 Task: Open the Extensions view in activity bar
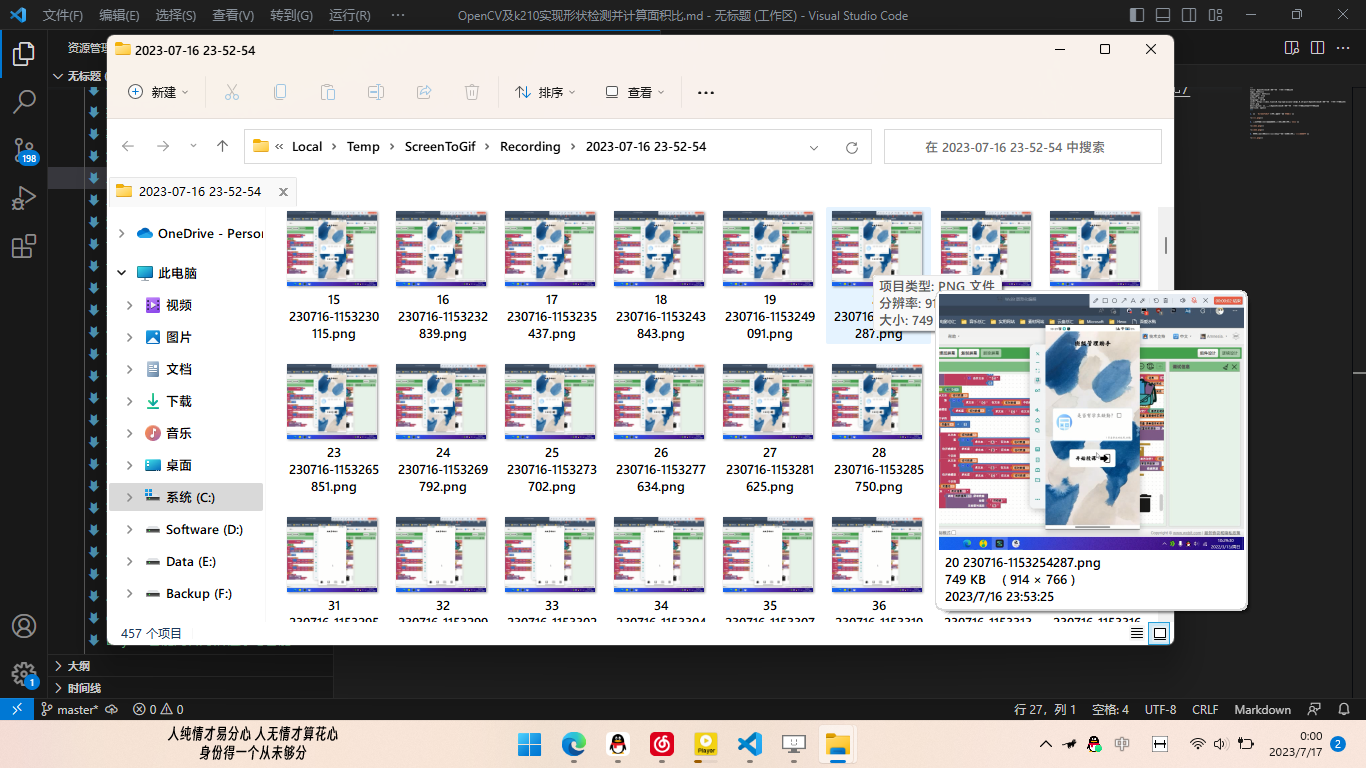click(24, 247)
